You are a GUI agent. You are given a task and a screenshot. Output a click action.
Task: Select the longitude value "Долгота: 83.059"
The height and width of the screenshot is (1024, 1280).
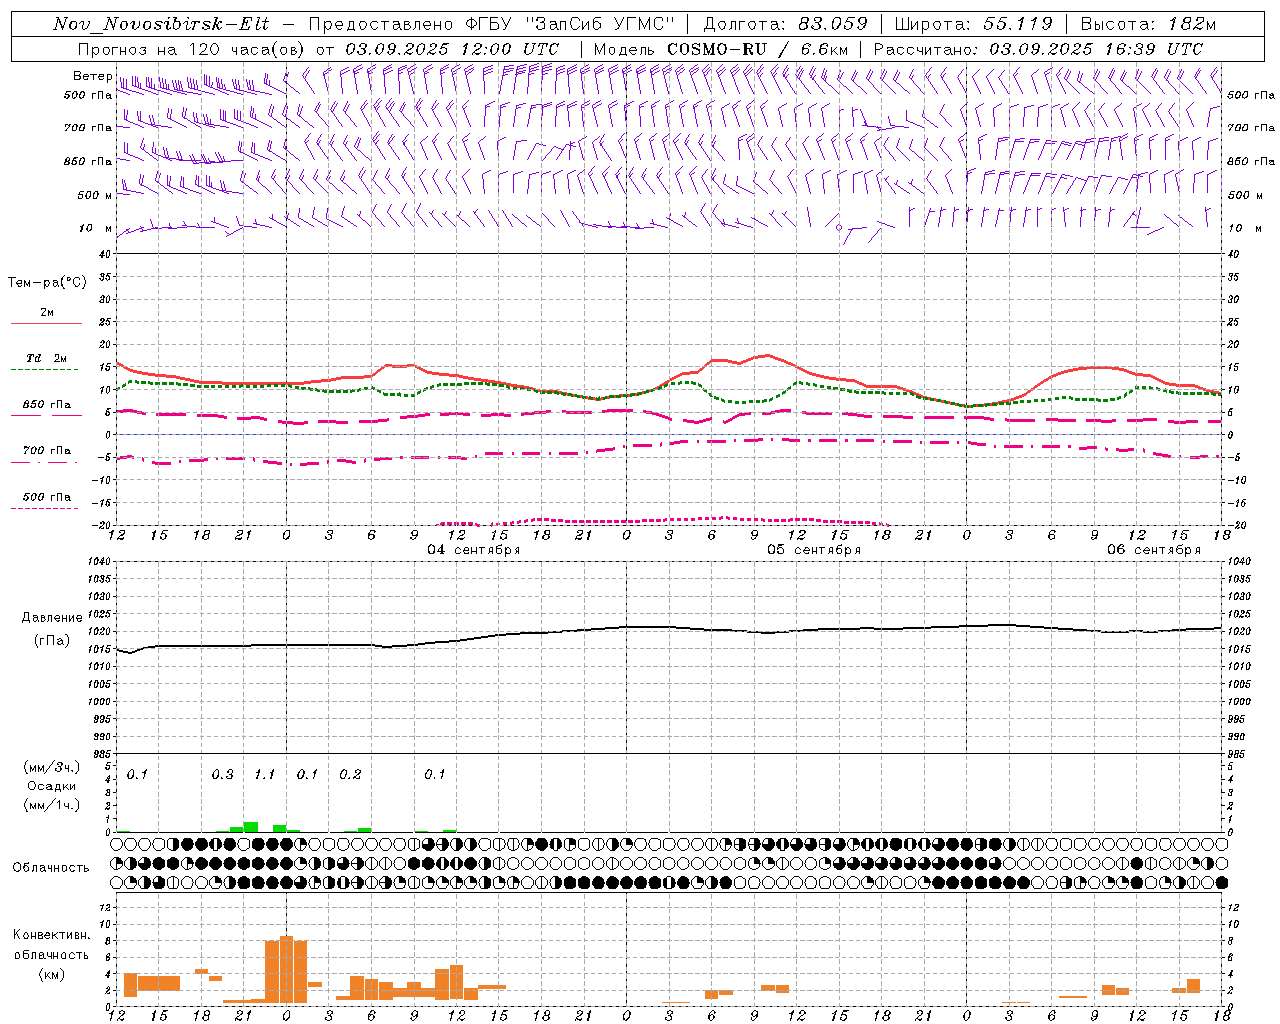(785, 24)
